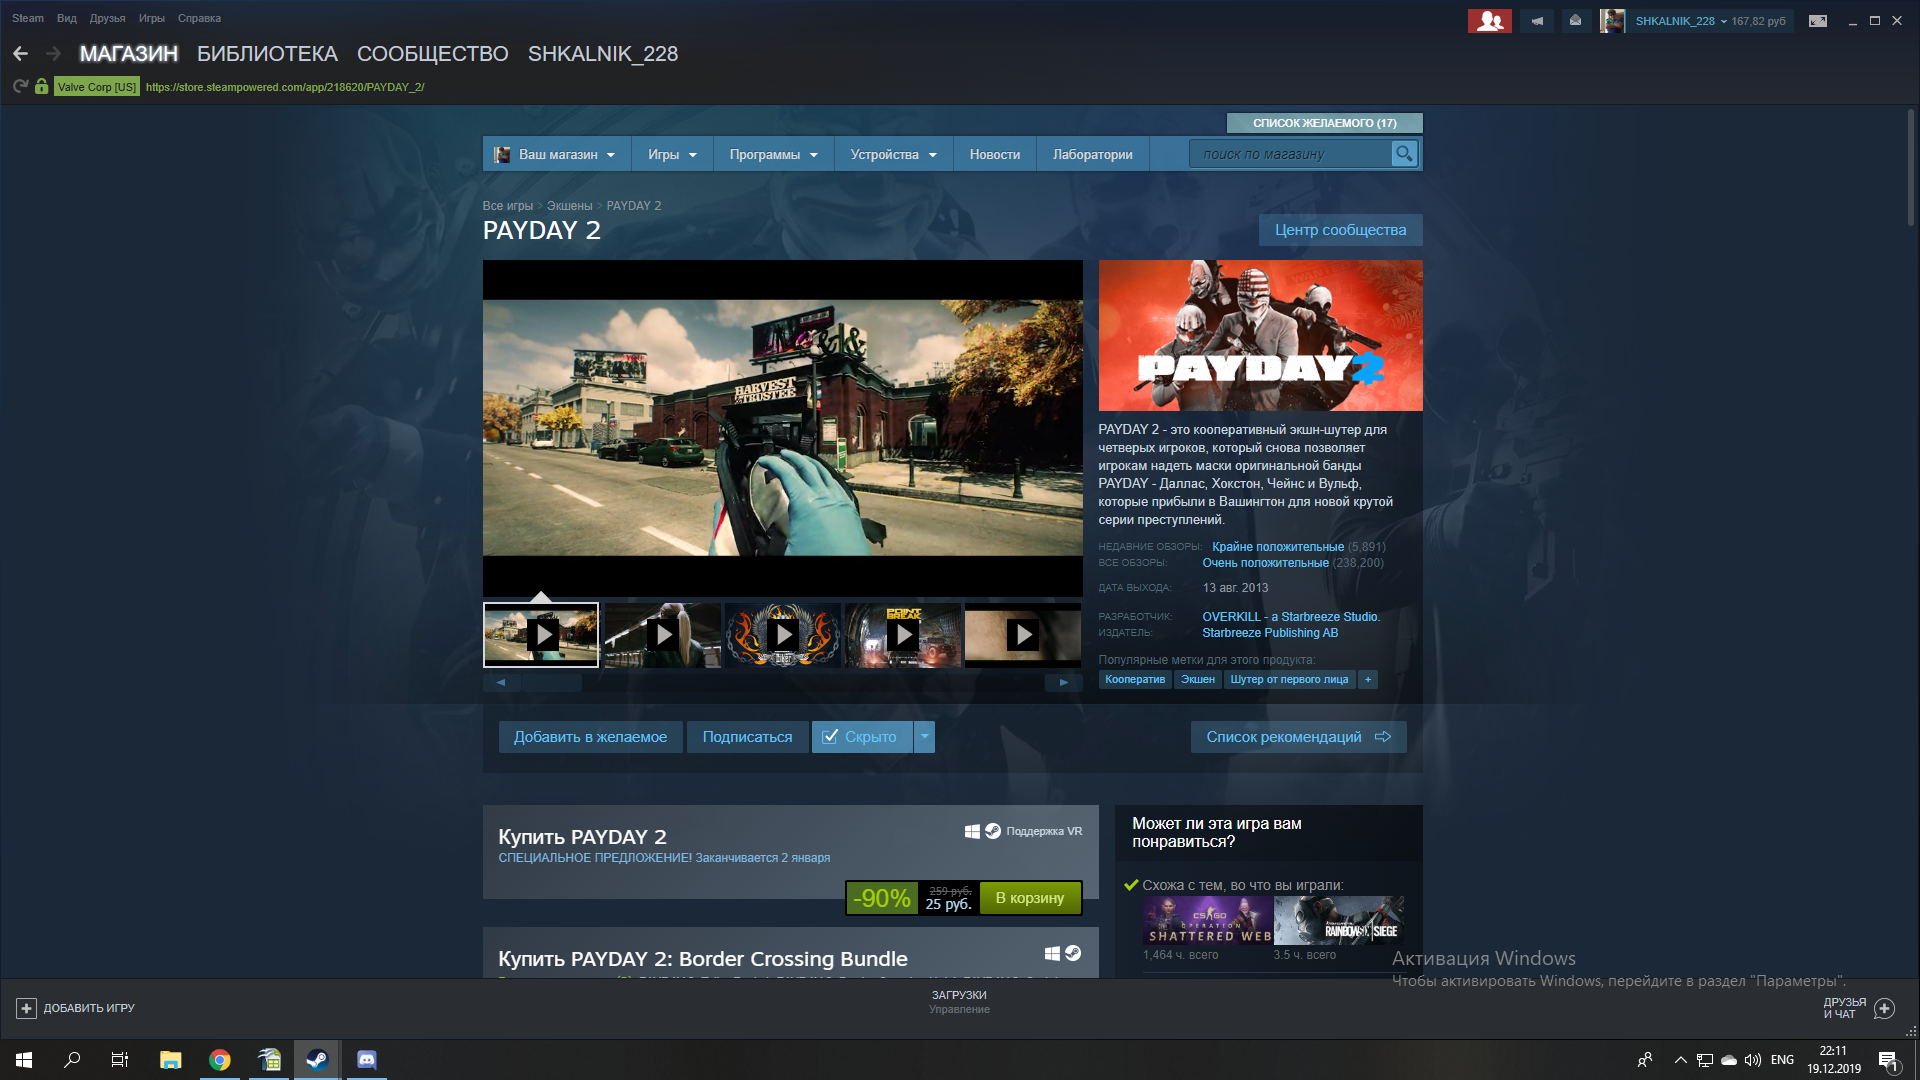Add PAYDAY 2 to wishlist

click(590, 737)
